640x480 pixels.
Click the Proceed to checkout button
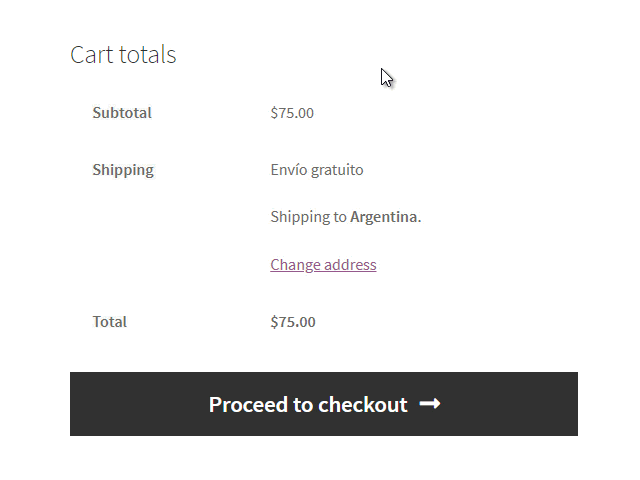pos(324,404)
